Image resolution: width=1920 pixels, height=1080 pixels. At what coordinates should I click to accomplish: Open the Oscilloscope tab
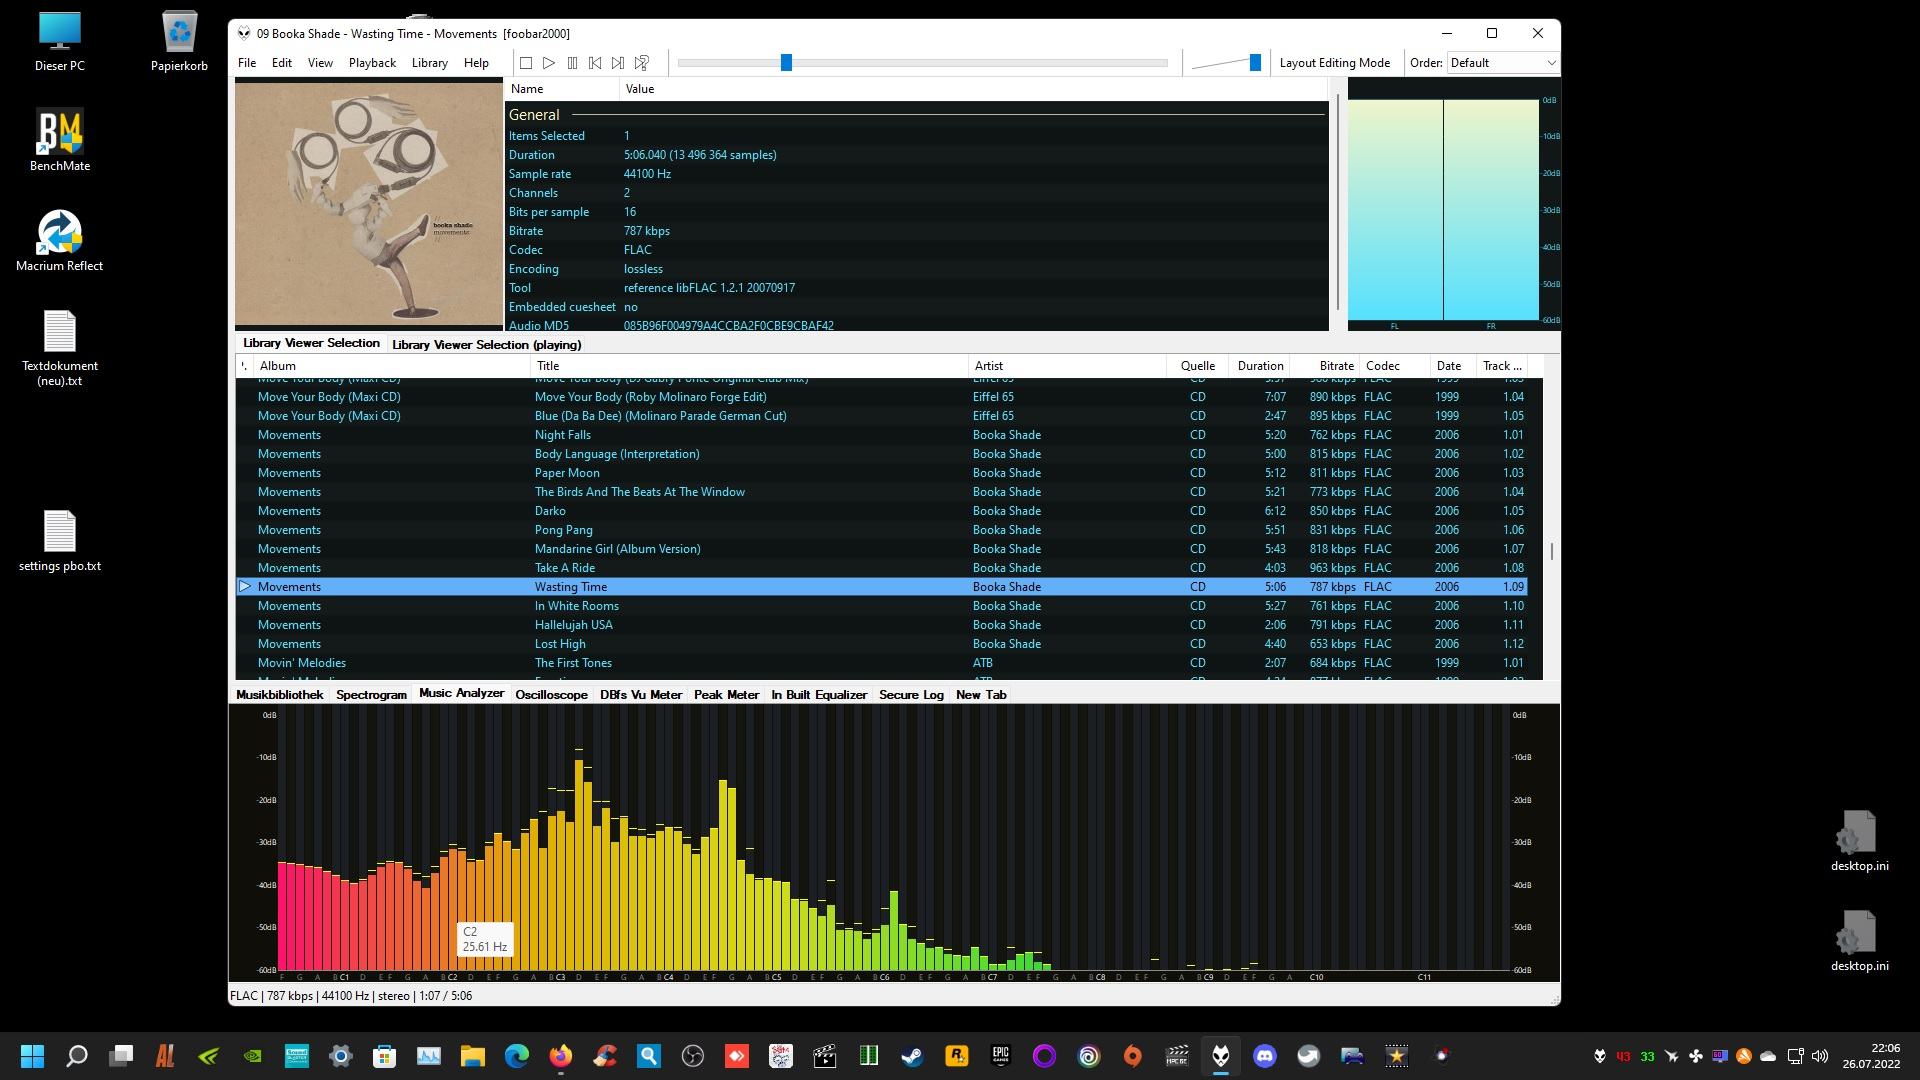[x=551, y=695]
